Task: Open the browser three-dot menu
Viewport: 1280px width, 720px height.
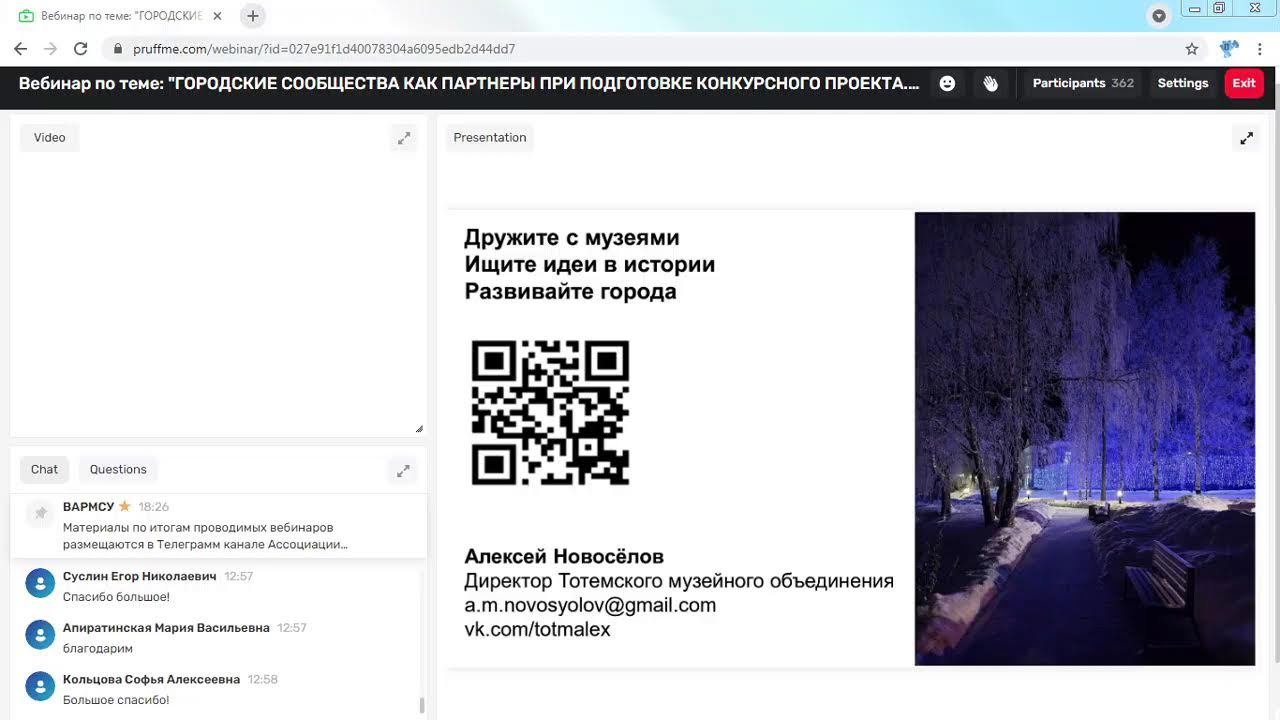Action: click(x=1259, y=48)
